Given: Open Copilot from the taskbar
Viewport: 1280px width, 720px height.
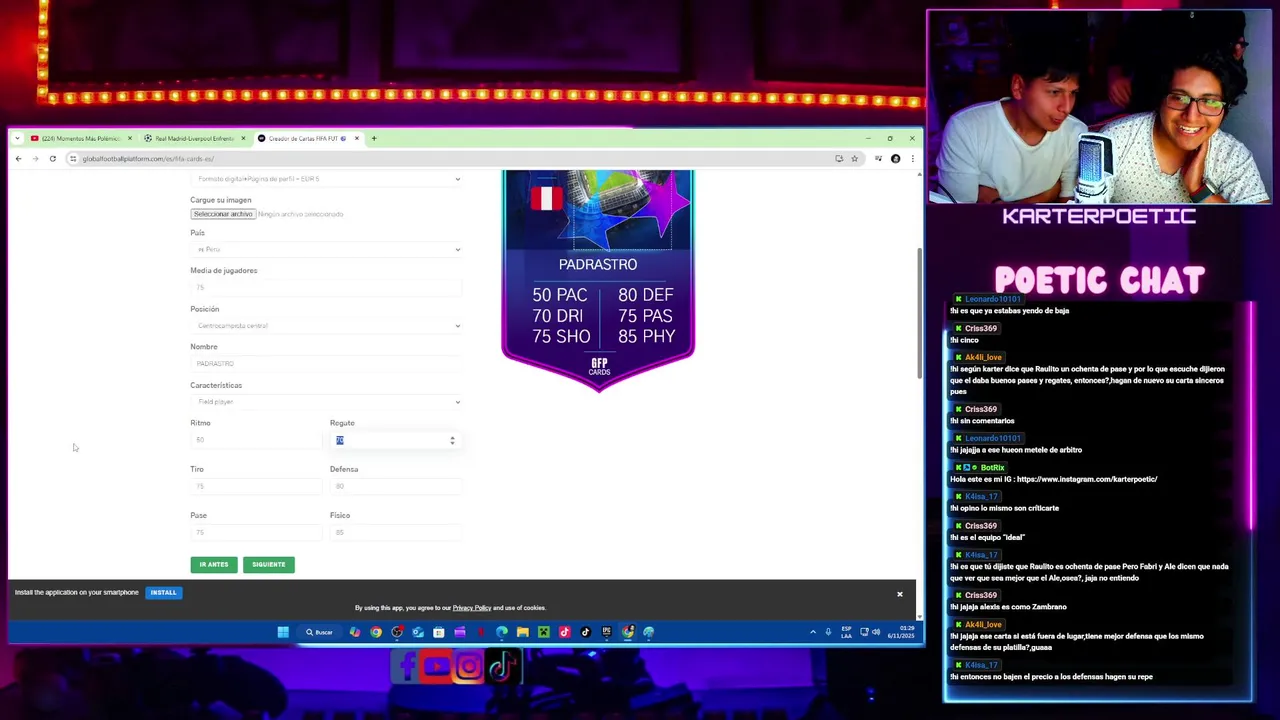Looking at the screenshot, I should click(x=355, y=632).
